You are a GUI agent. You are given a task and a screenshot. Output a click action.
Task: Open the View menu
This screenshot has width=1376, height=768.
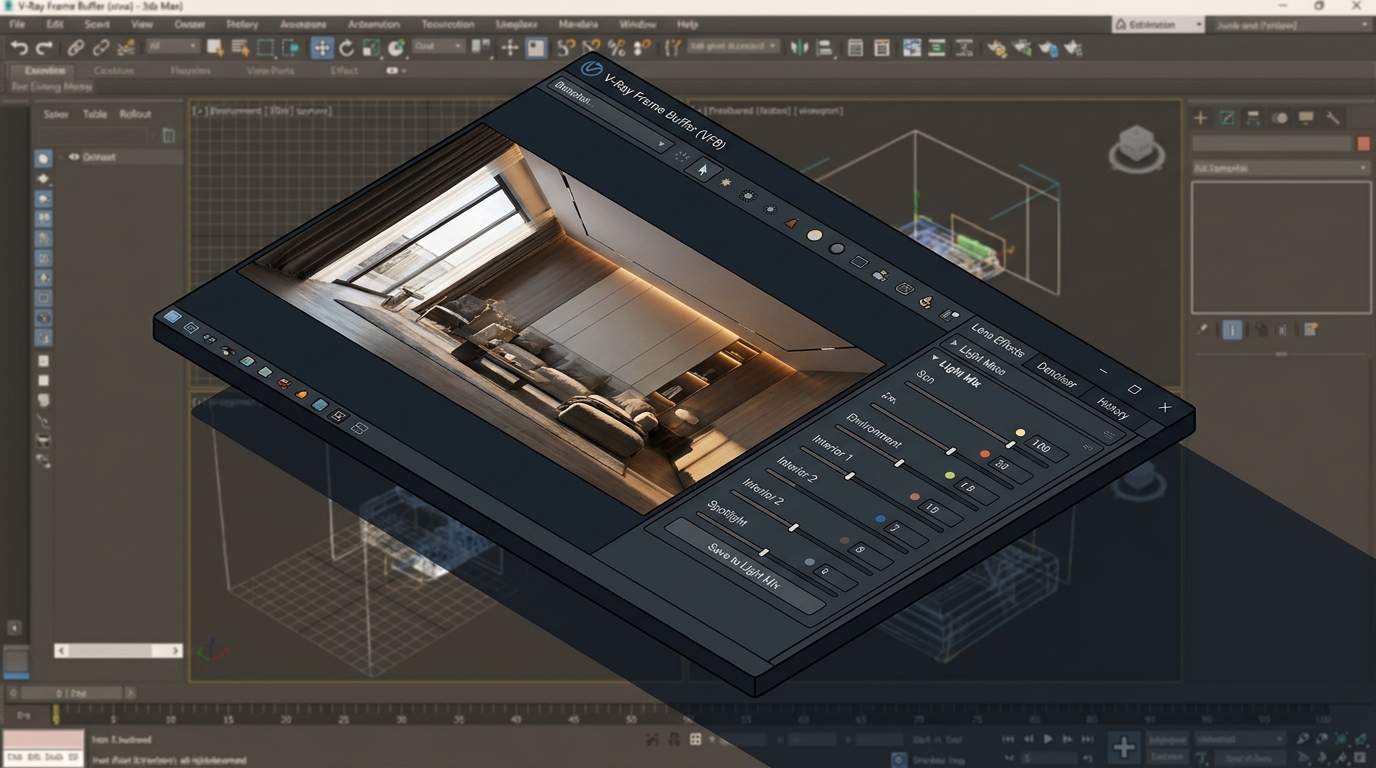click(x=142, y=23)
